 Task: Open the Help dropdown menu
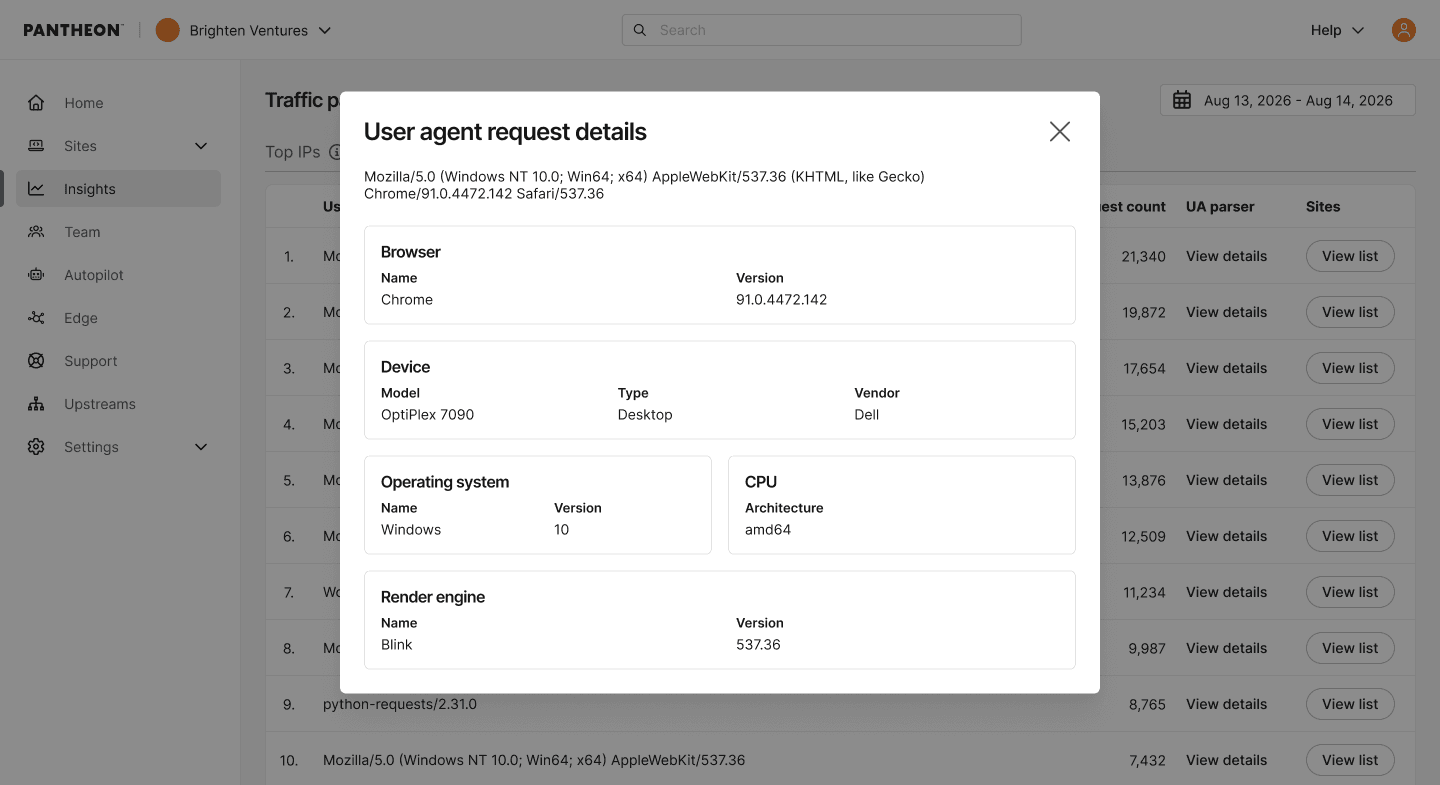point(1337,30)
